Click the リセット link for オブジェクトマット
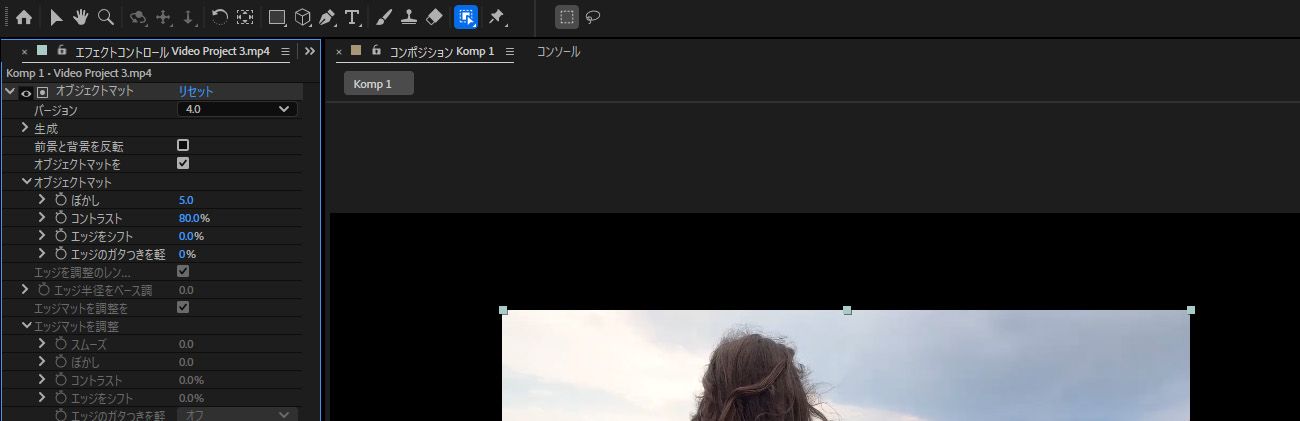Image resolution: width=1300 pixels, height=421 pixels. click(195, 91)
